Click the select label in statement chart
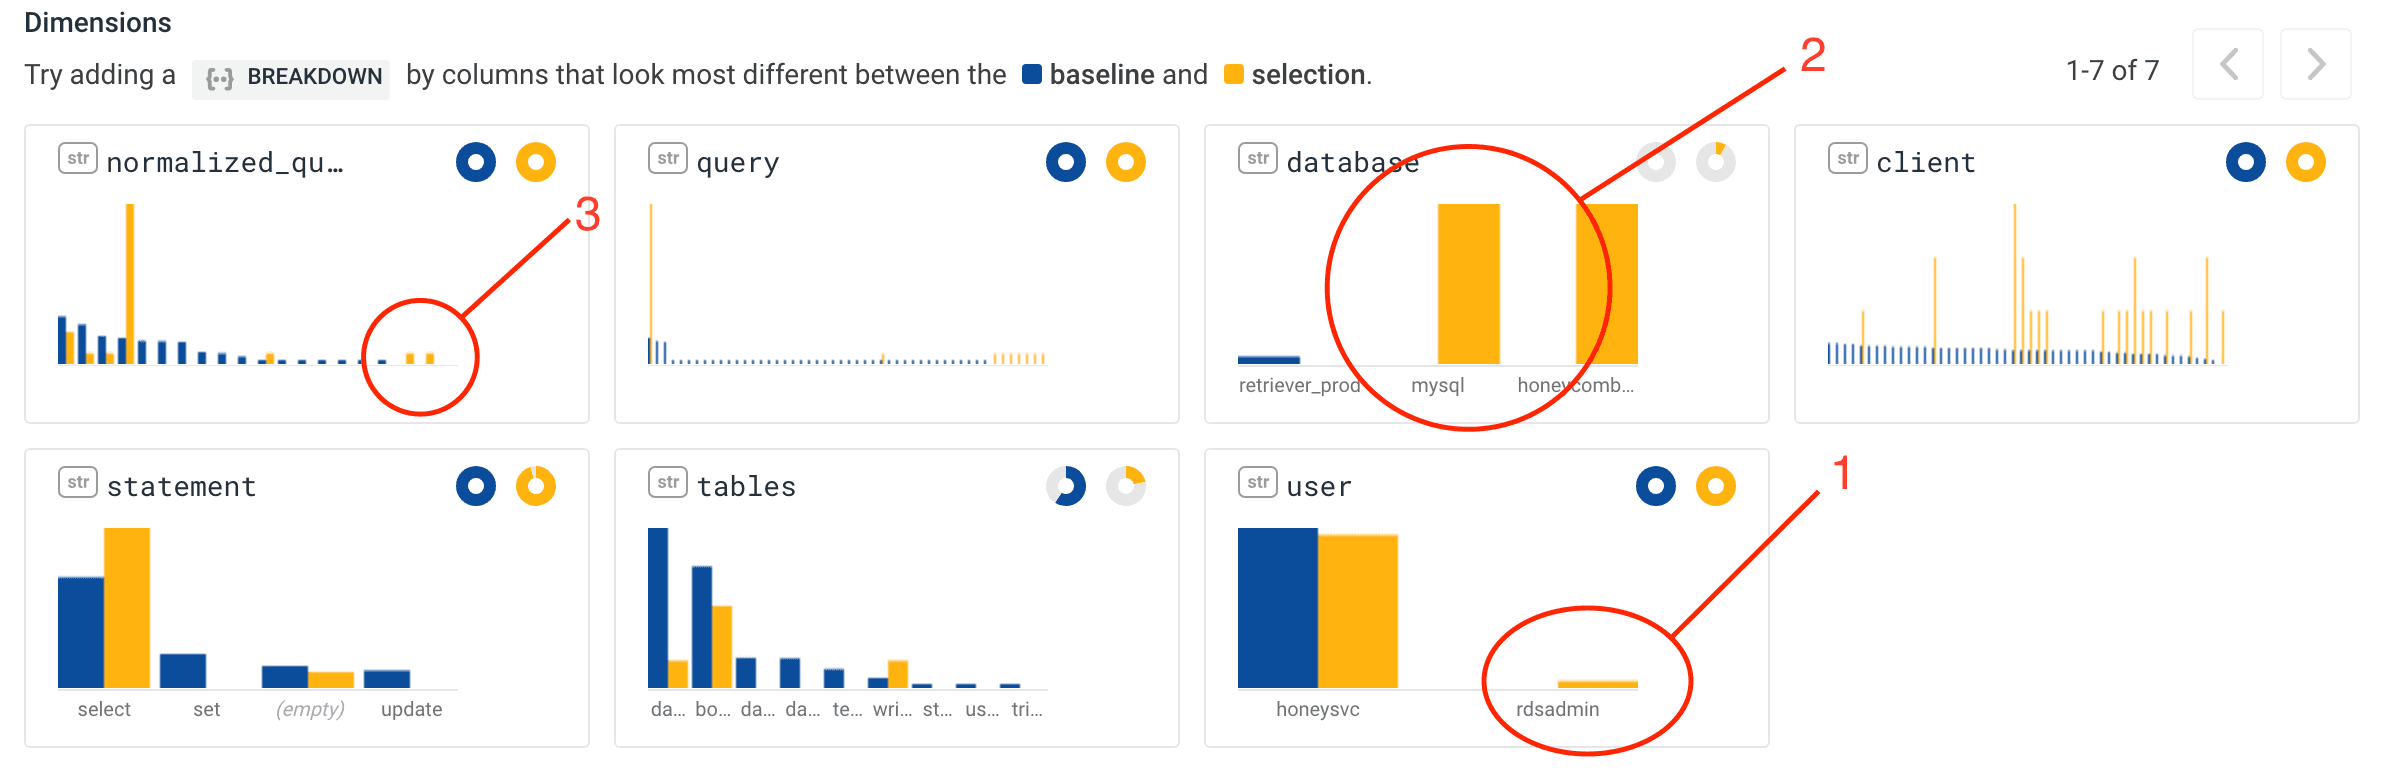The image size is (2388, 778). [104, 709]
